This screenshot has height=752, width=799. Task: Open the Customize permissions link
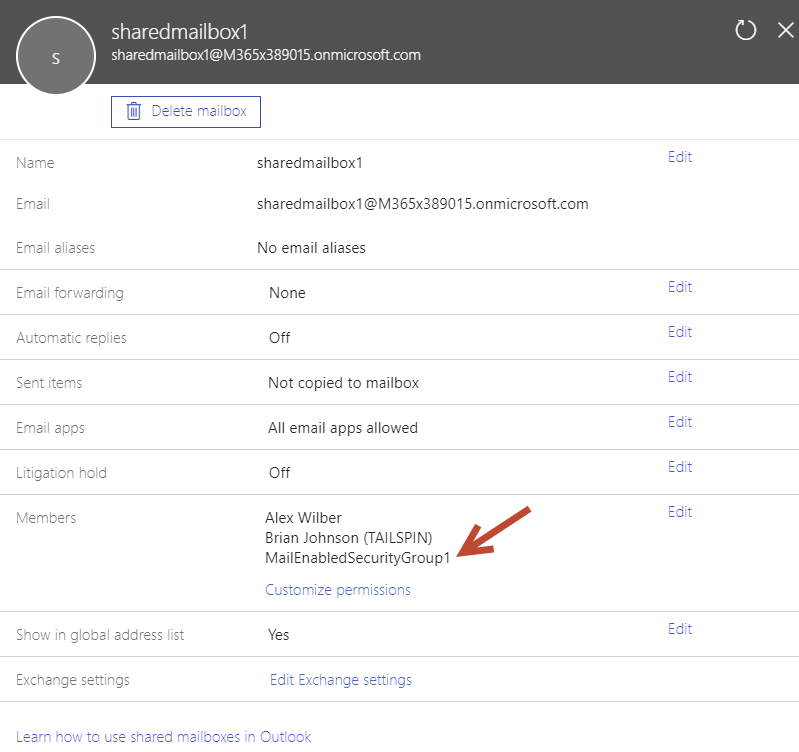337,590
